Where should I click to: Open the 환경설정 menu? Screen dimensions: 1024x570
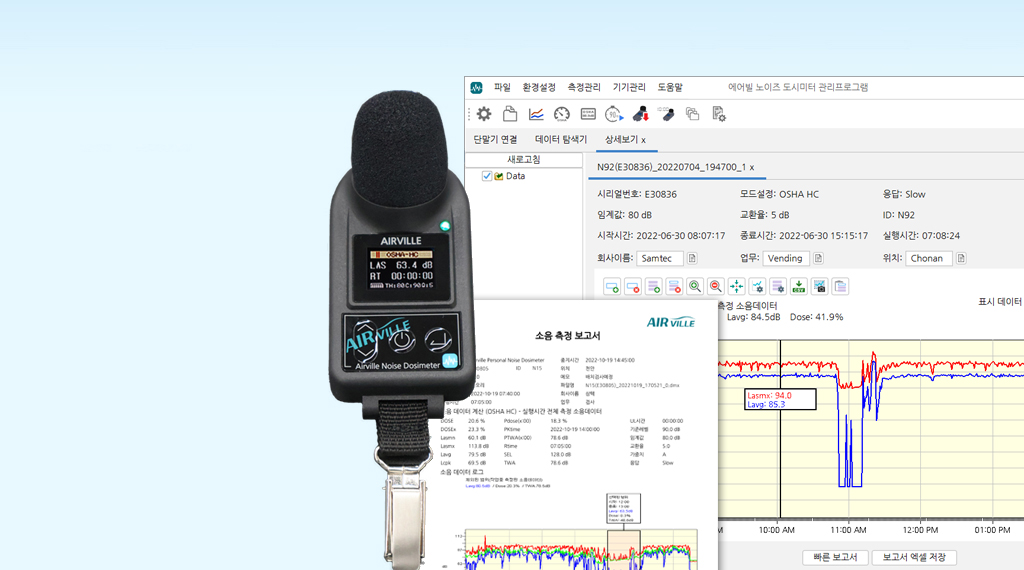[539, 87]
